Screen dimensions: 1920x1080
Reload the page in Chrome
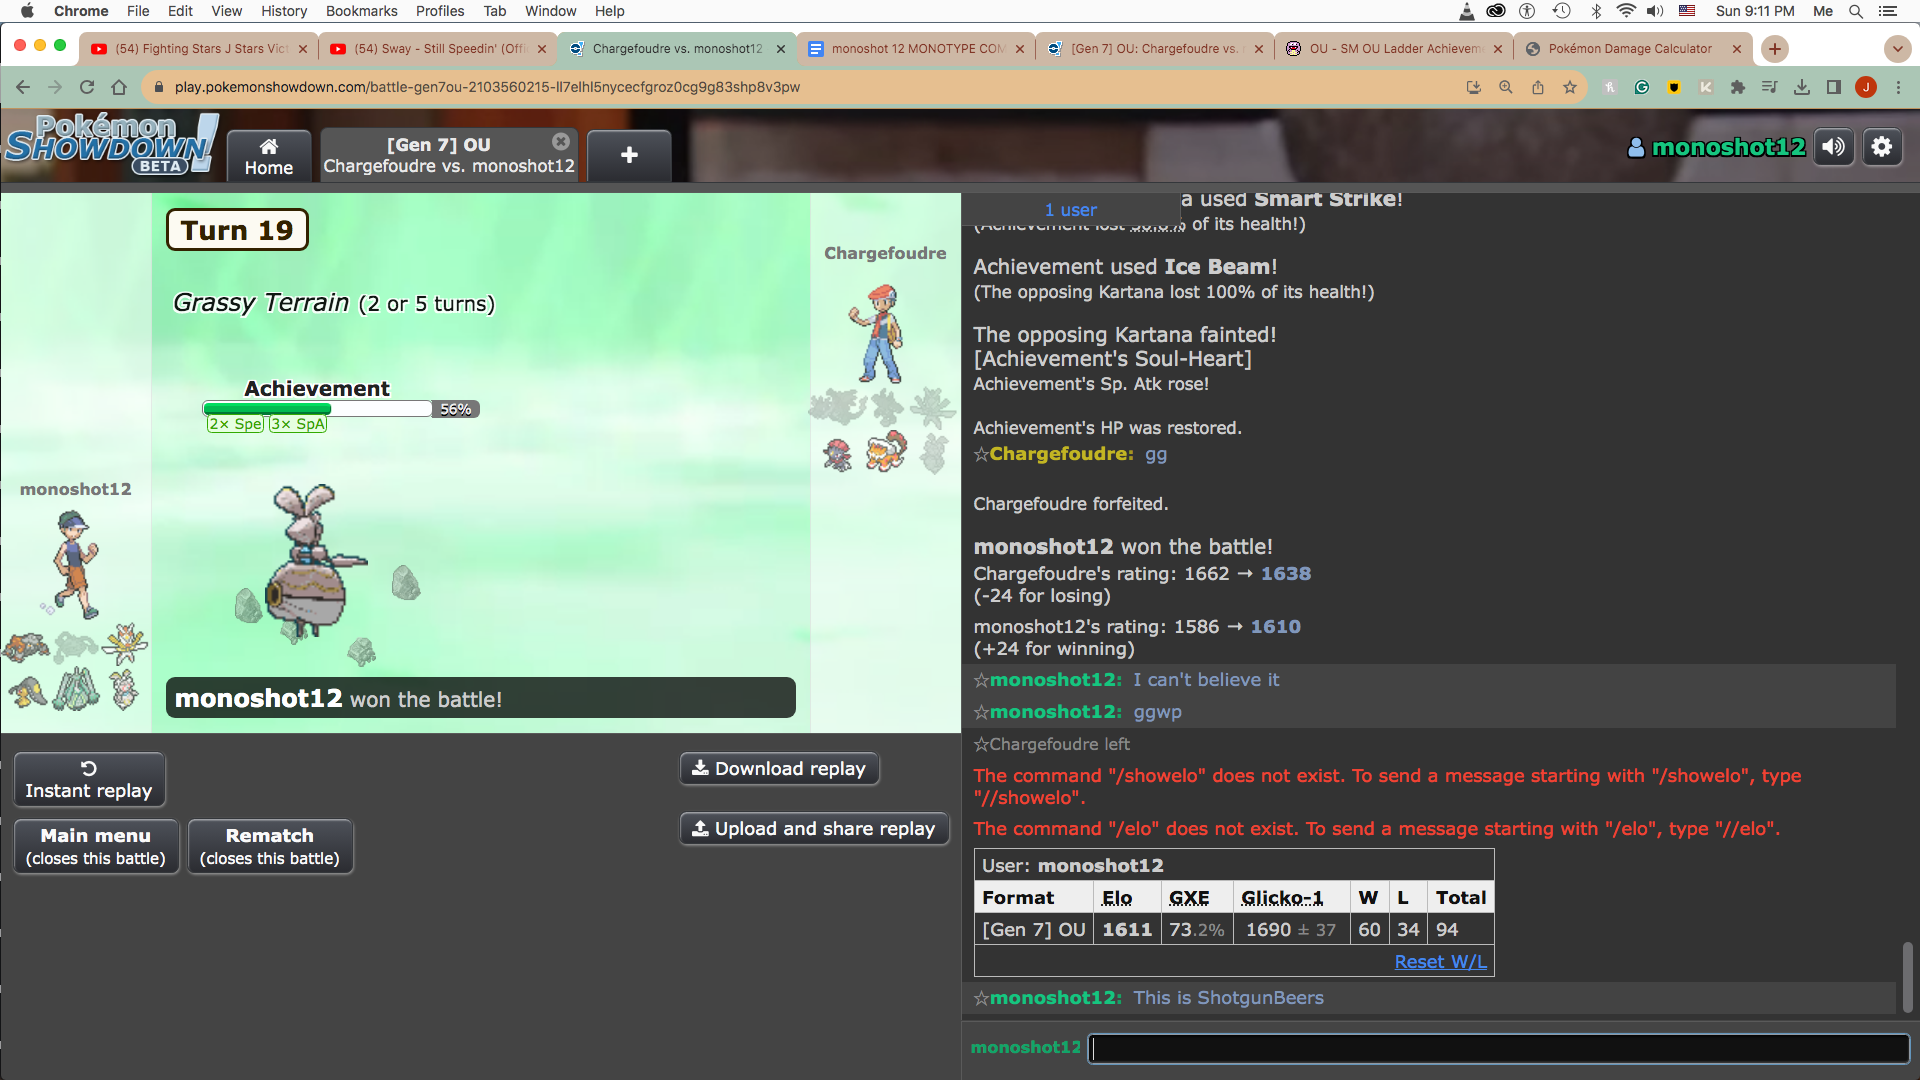[x=87, y=87]
